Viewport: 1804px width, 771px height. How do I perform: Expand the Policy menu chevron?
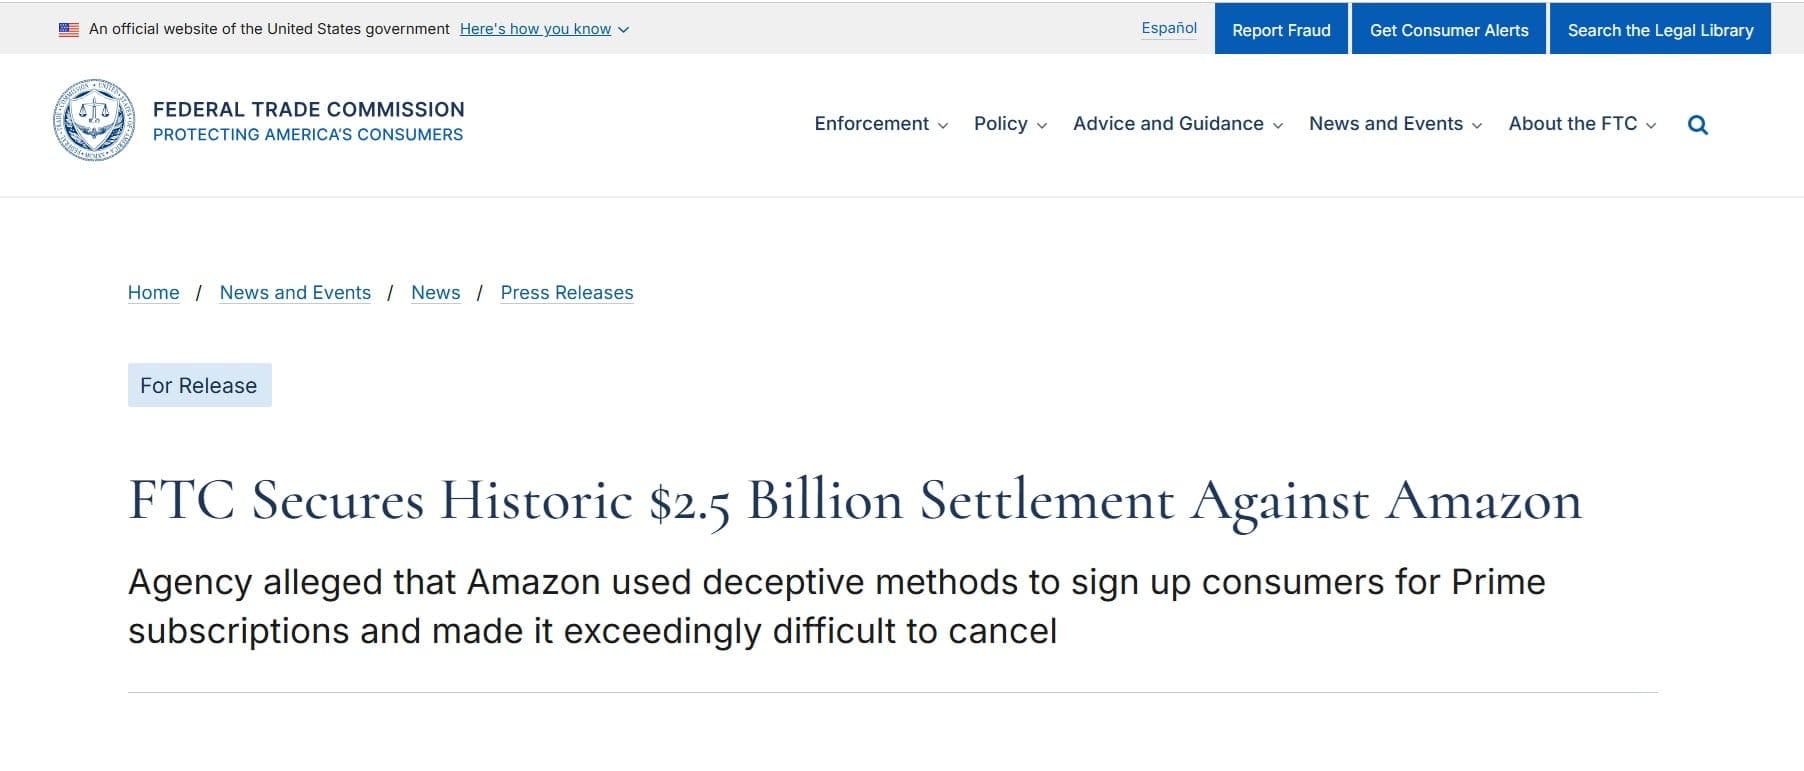1042,126
